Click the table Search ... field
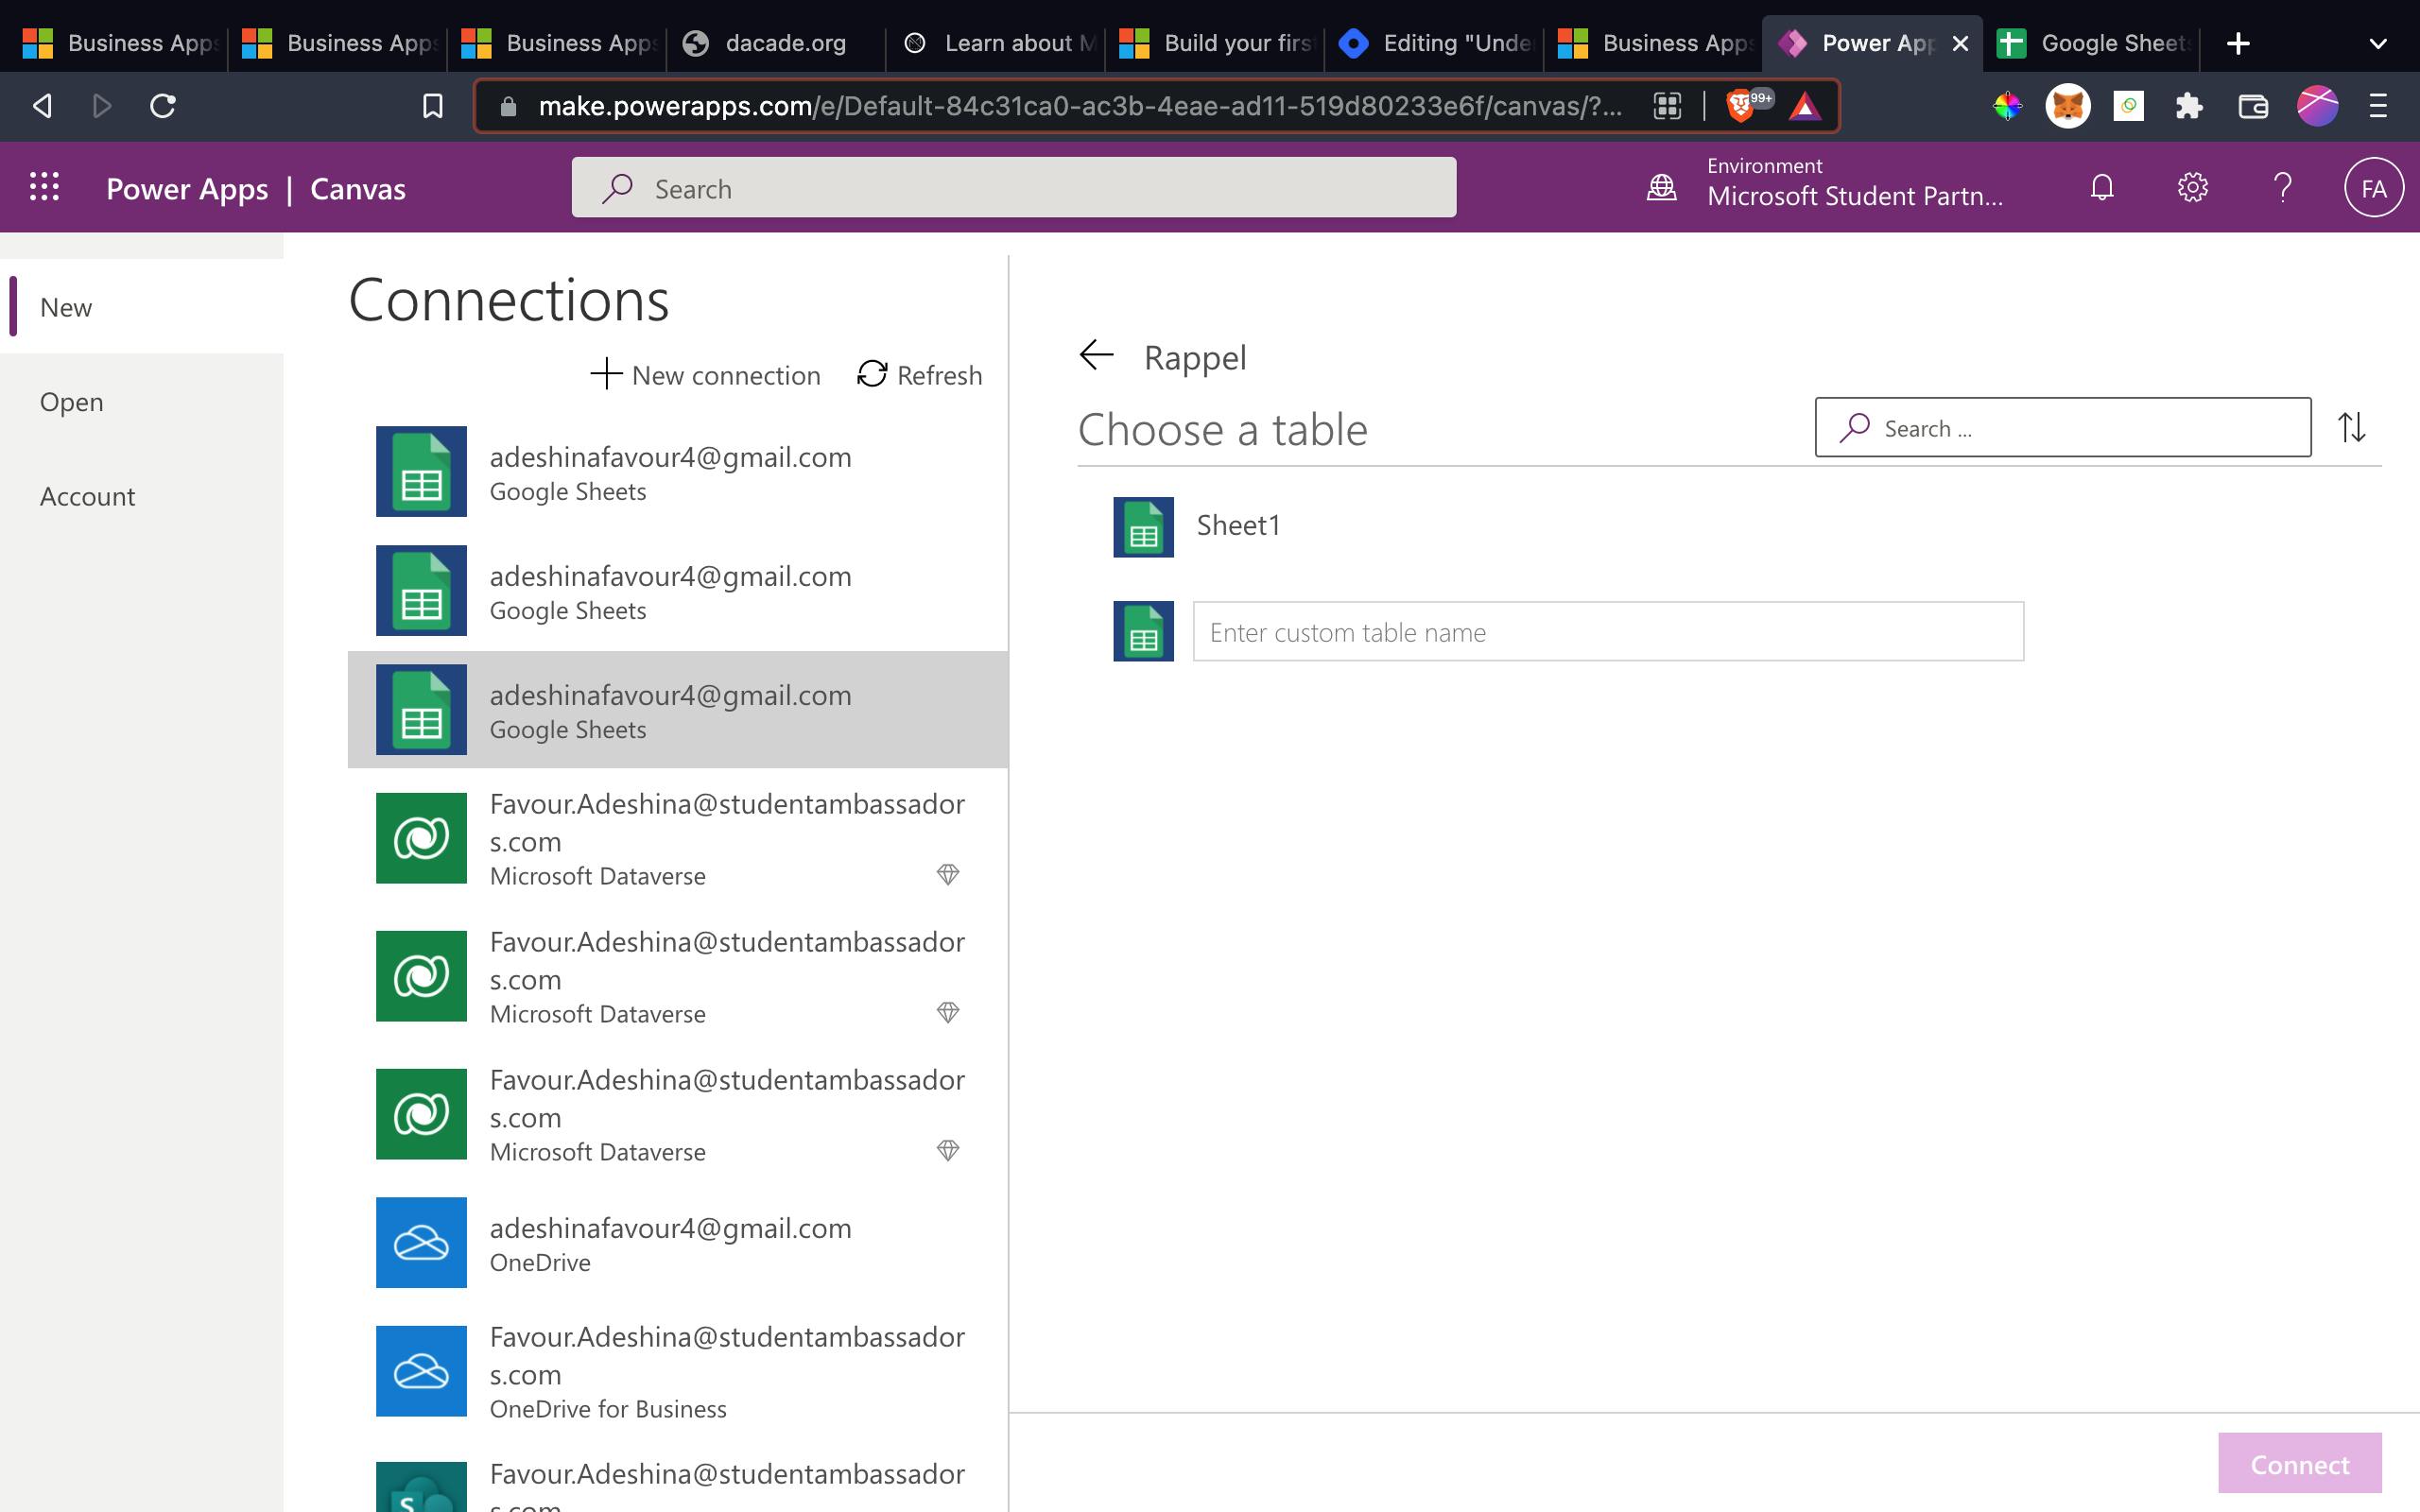This screenshot has height=1512, width=2420. click(2062, 428)
